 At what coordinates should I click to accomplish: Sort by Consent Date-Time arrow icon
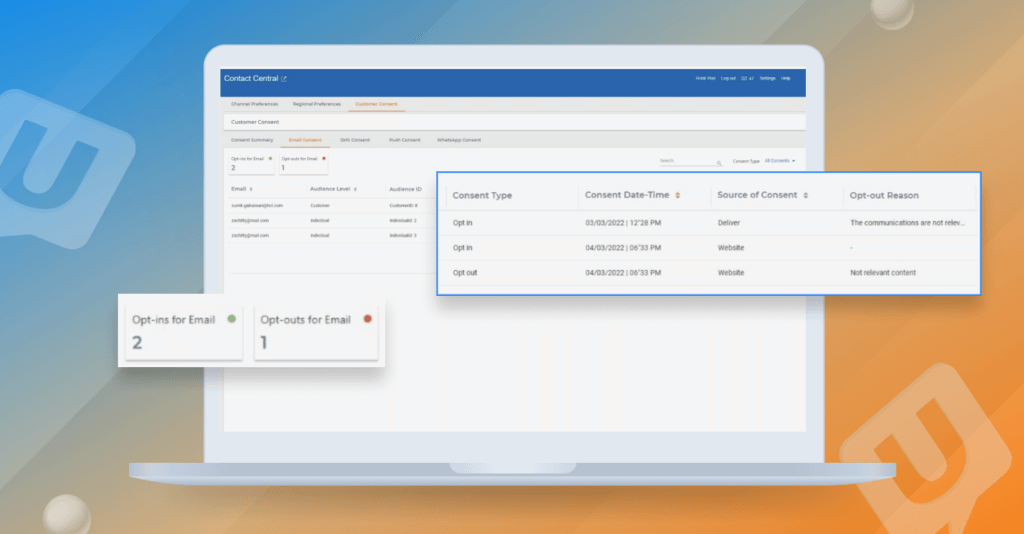pyautogui.click(x=679, y=195)
